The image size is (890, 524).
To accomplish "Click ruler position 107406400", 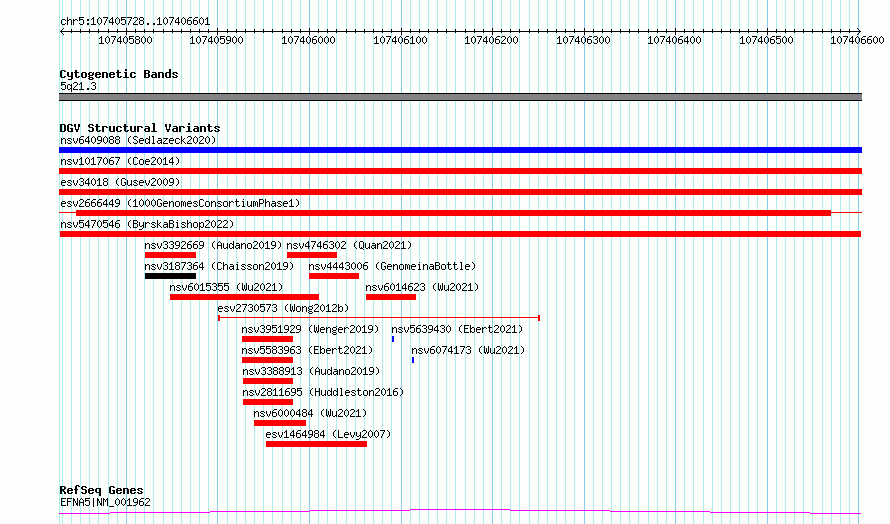I will (675, 40).
